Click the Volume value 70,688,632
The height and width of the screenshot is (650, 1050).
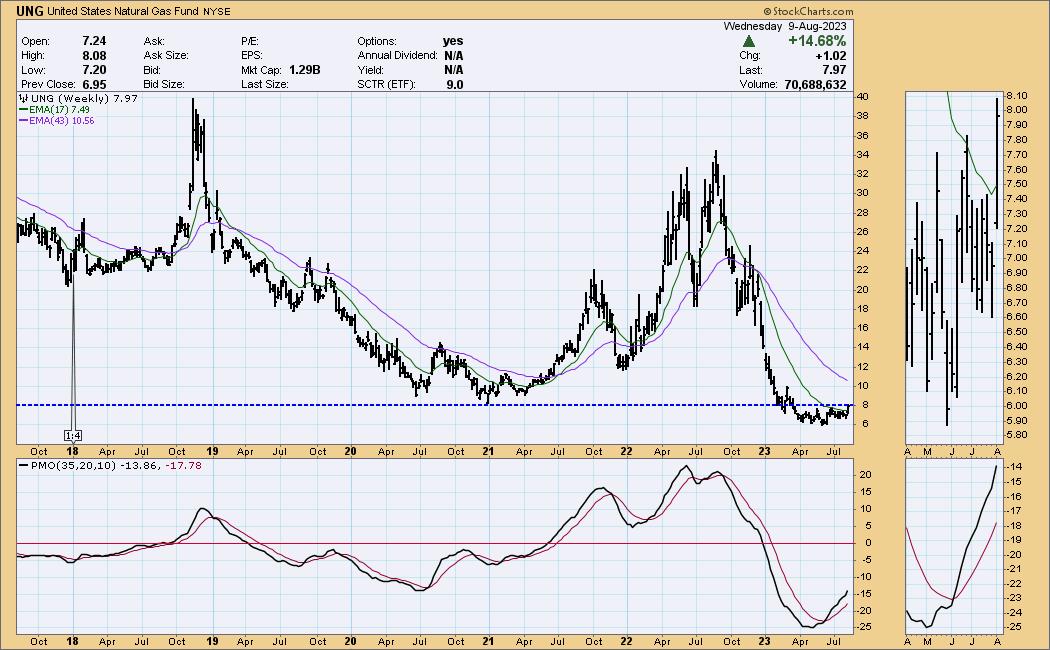(815, 84)
